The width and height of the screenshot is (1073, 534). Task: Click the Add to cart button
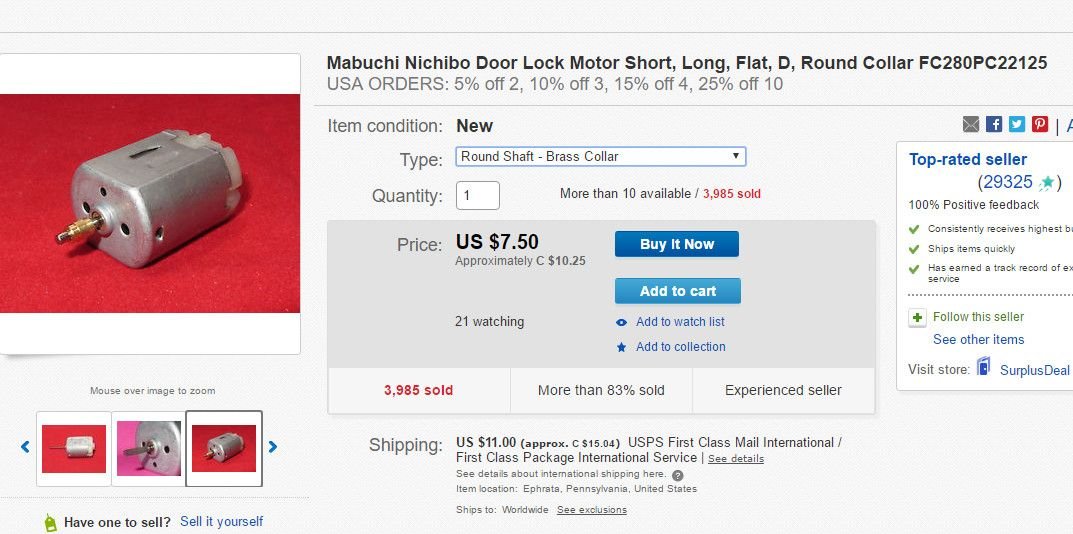tap(677, 291)
